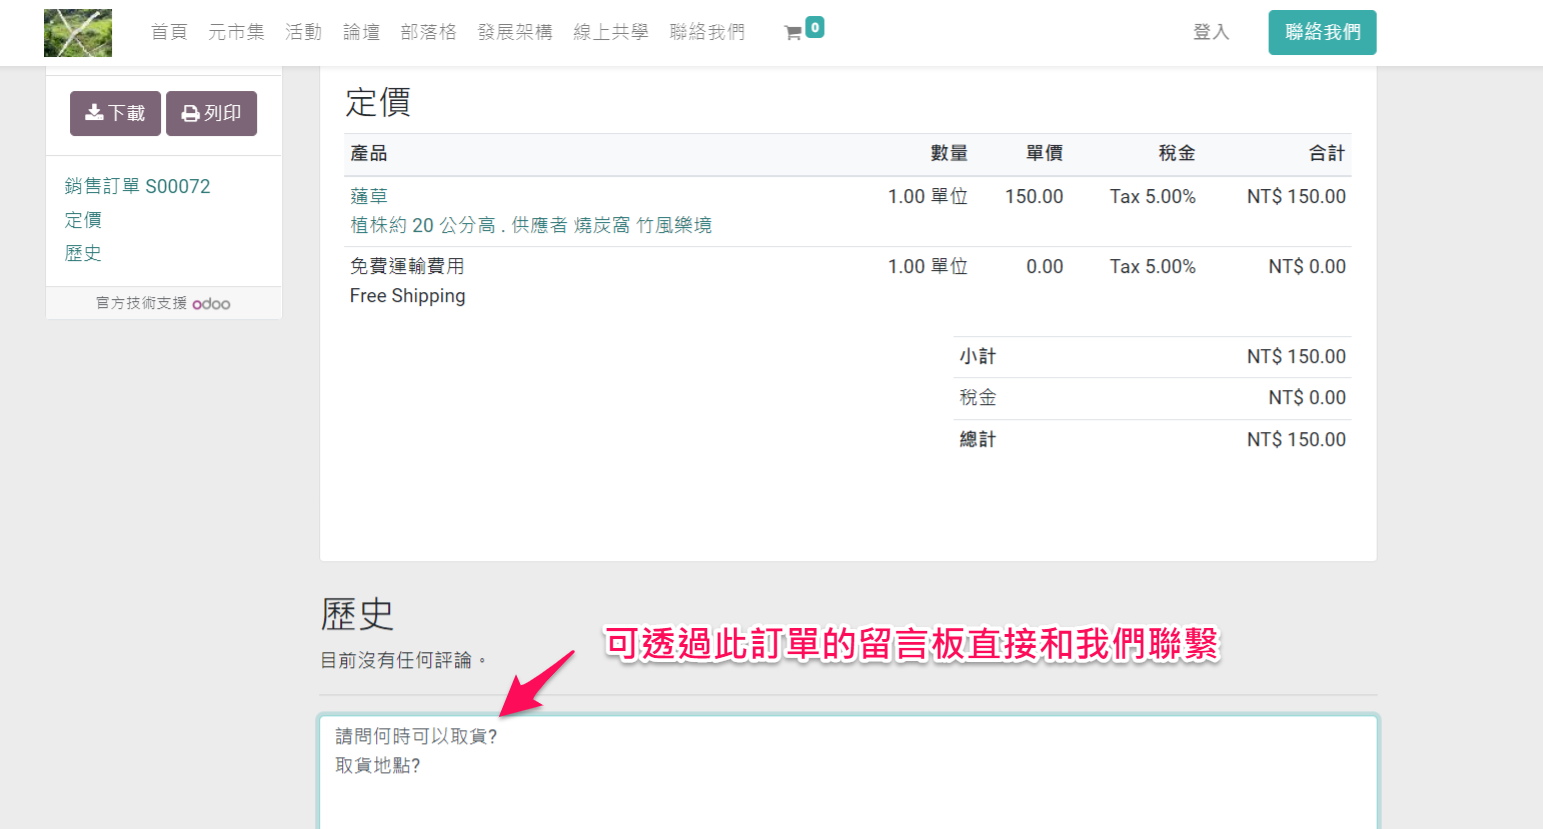Jump to 定價 section in sidebar
This screenshot has width=1543, height=829.
click(x=83, y=220)
